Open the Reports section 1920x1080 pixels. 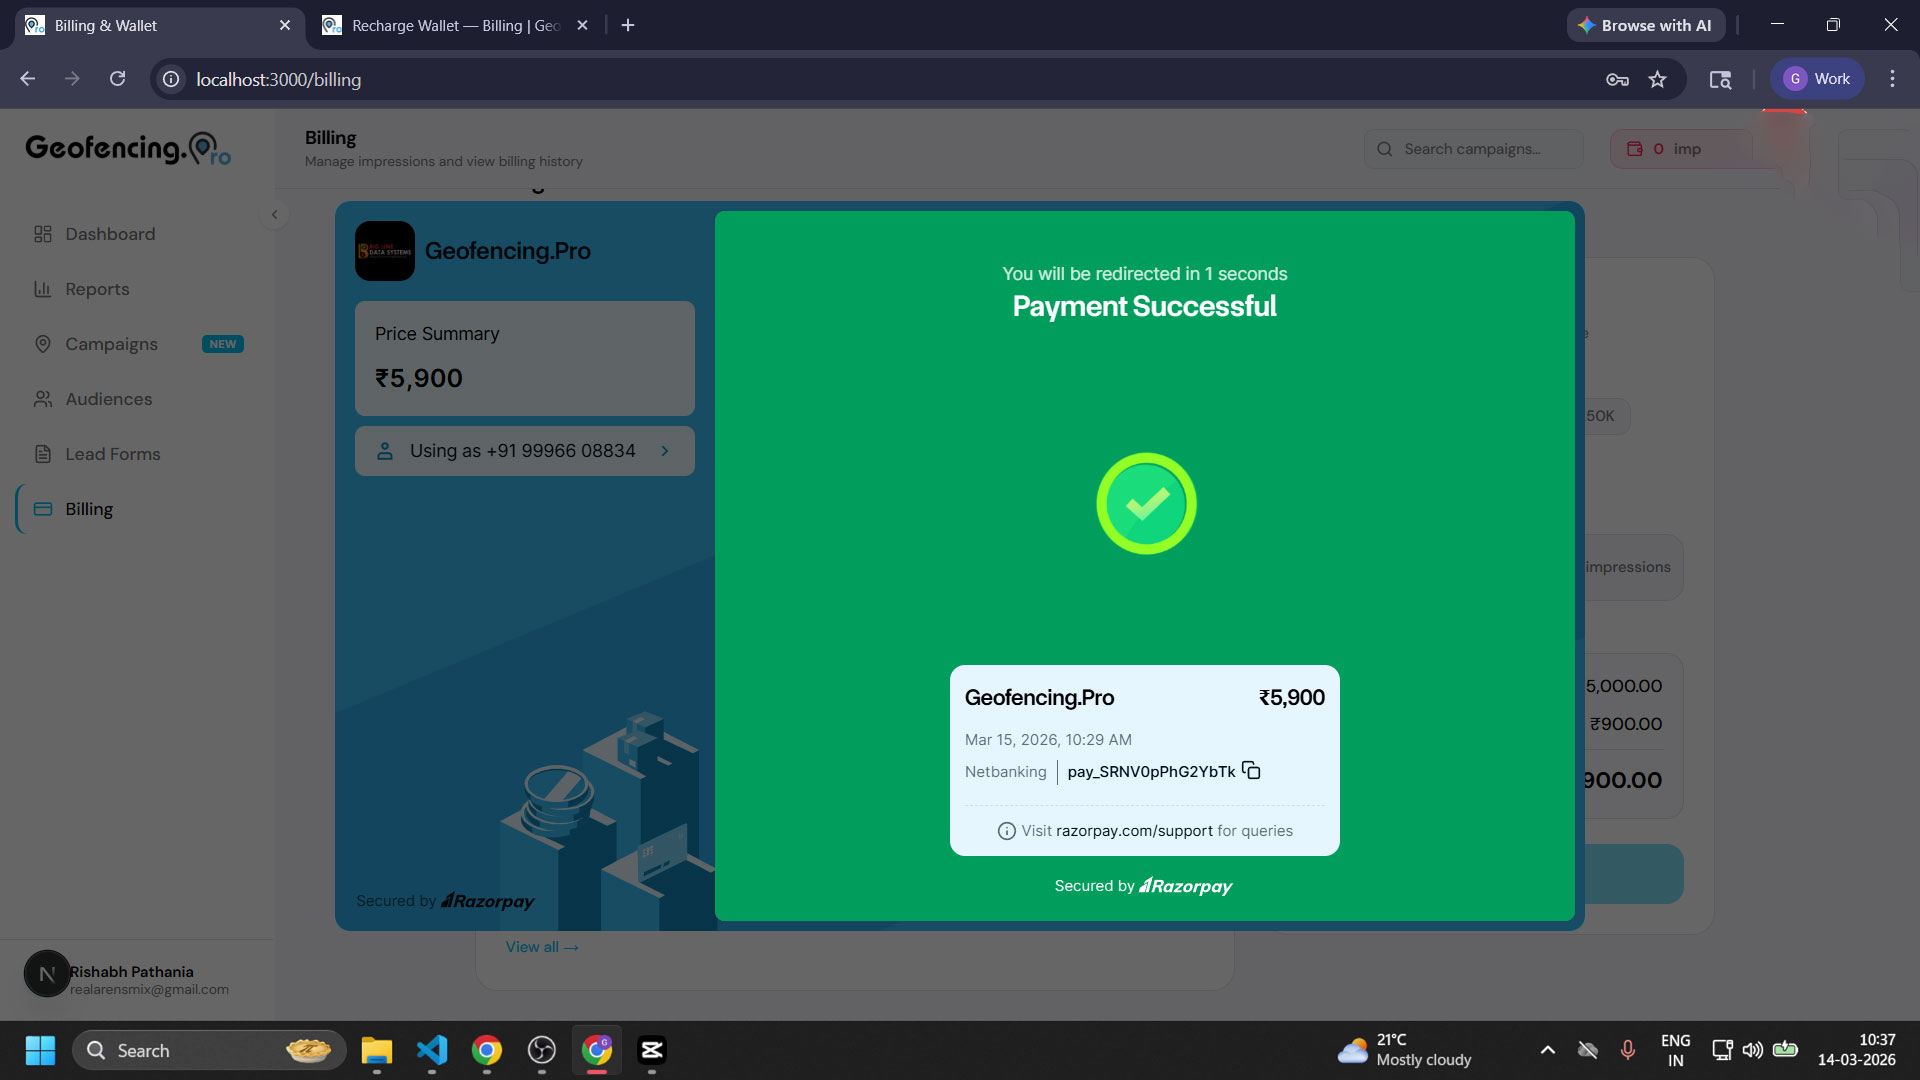96,289
